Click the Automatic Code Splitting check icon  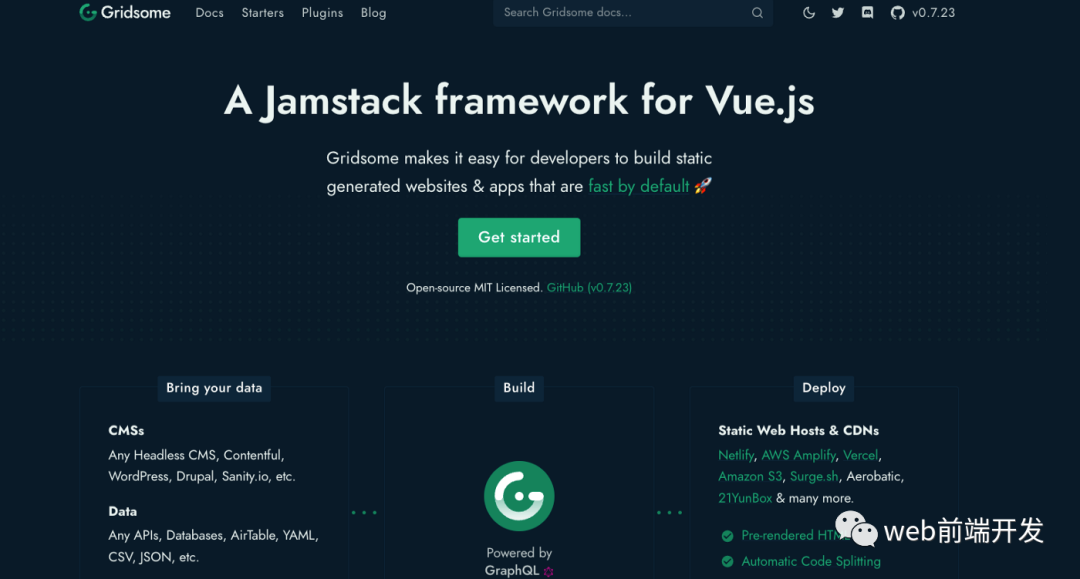pyautogui.click(x=727, y=562)
